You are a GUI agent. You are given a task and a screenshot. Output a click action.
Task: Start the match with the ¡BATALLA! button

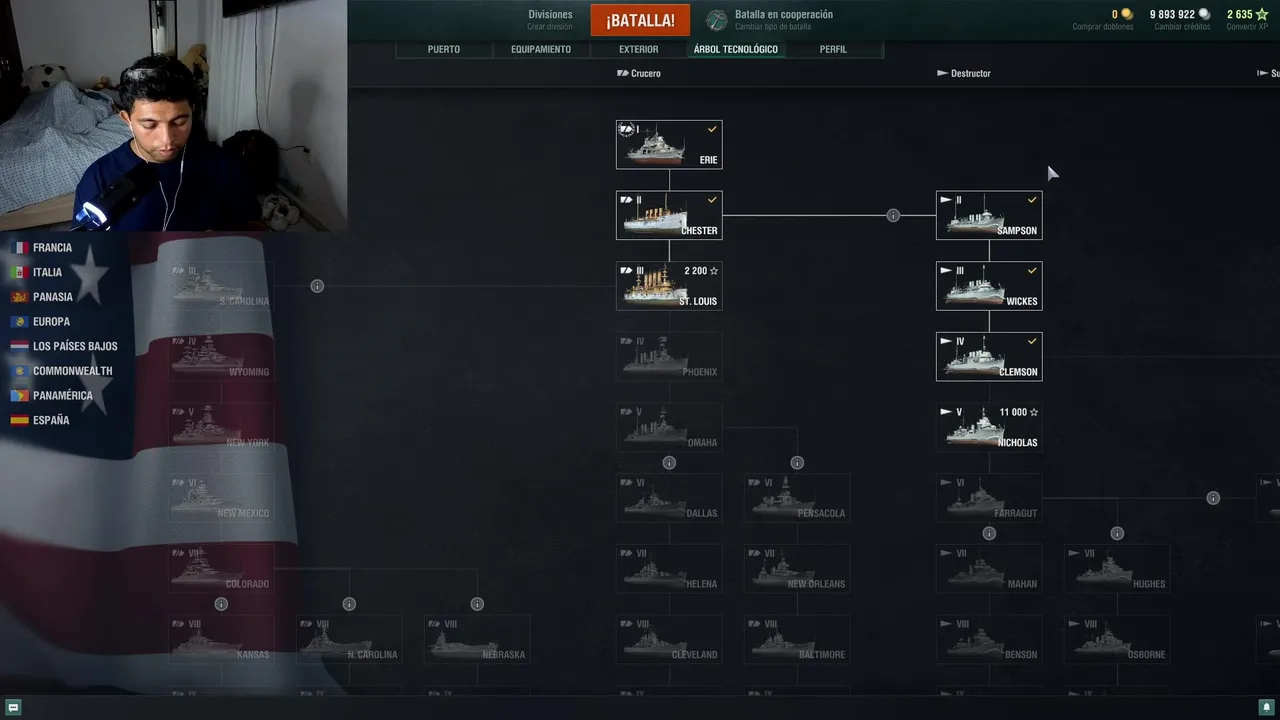(x=640, y=20)
